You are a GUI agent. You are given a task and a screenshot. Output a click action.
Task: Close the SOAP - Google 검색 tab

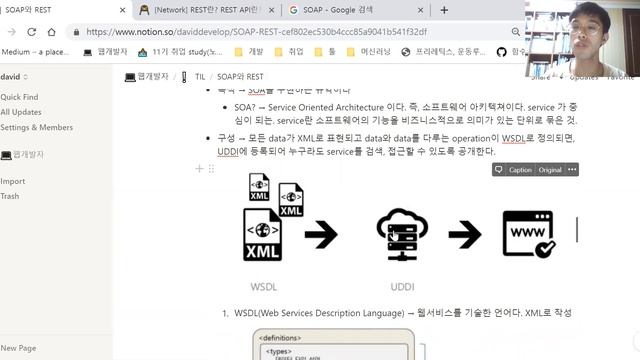(x=420, y=10)
